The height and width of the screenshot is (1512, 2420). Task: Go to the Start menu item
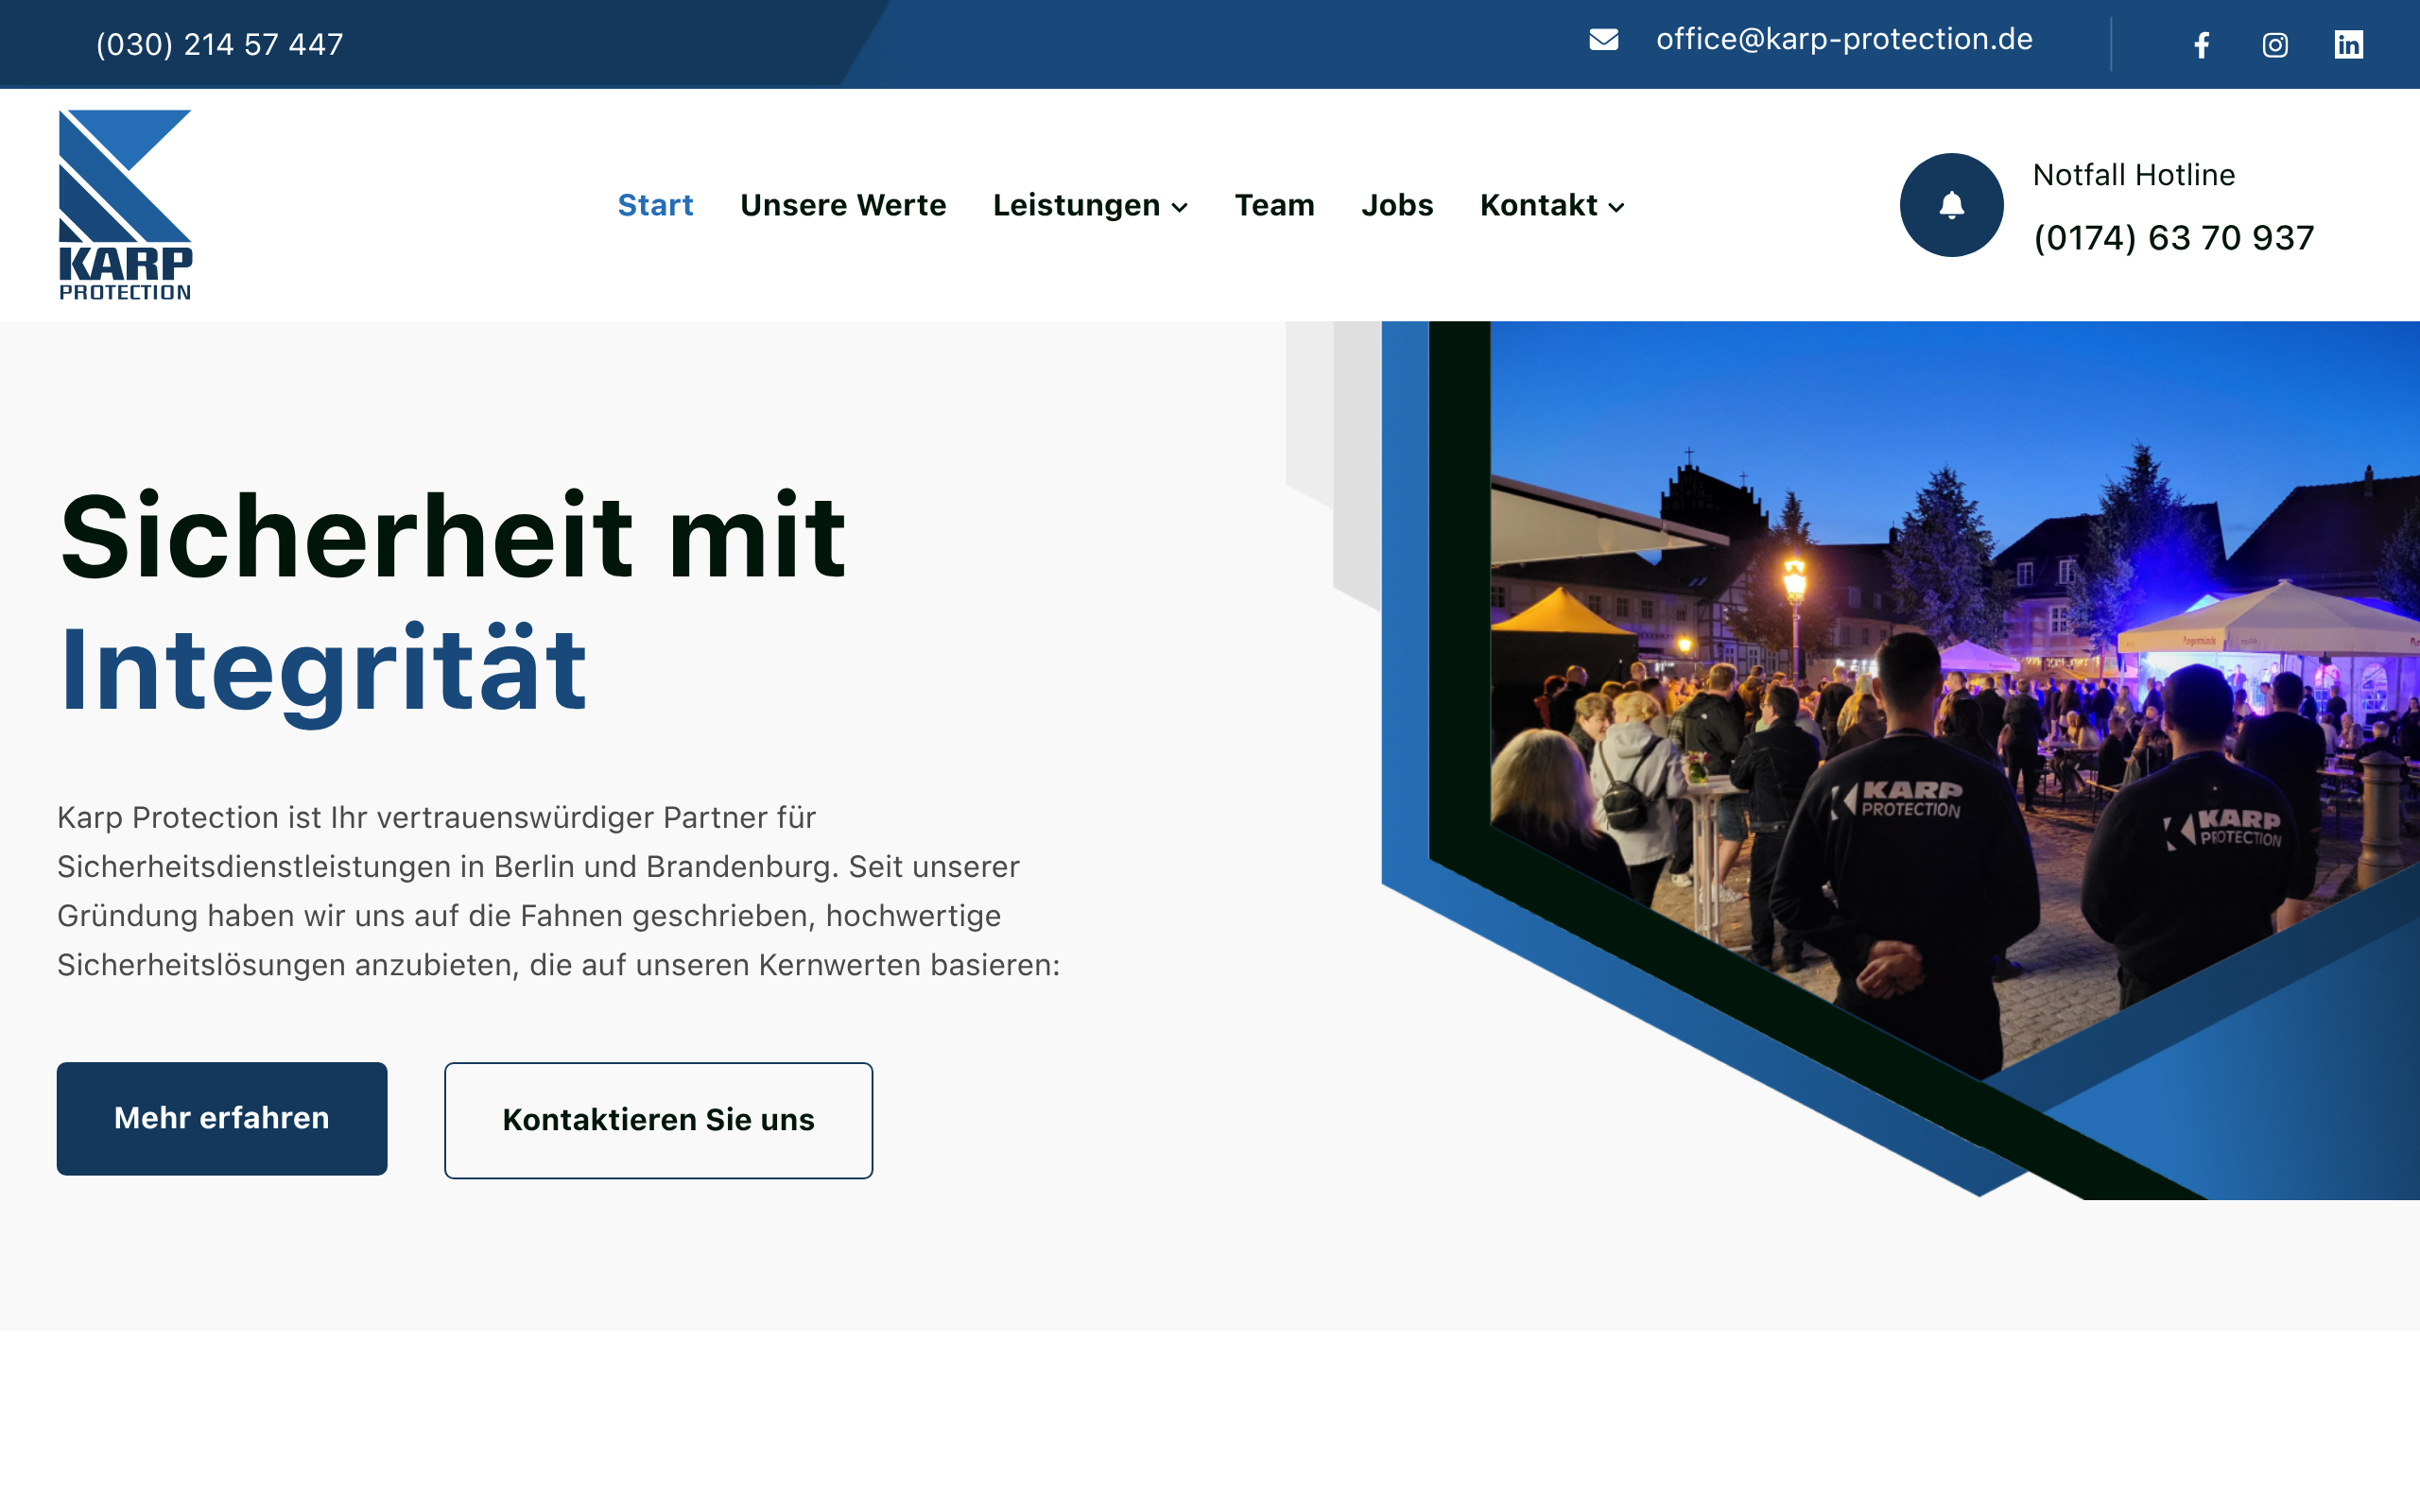click(x=655, y=205)
